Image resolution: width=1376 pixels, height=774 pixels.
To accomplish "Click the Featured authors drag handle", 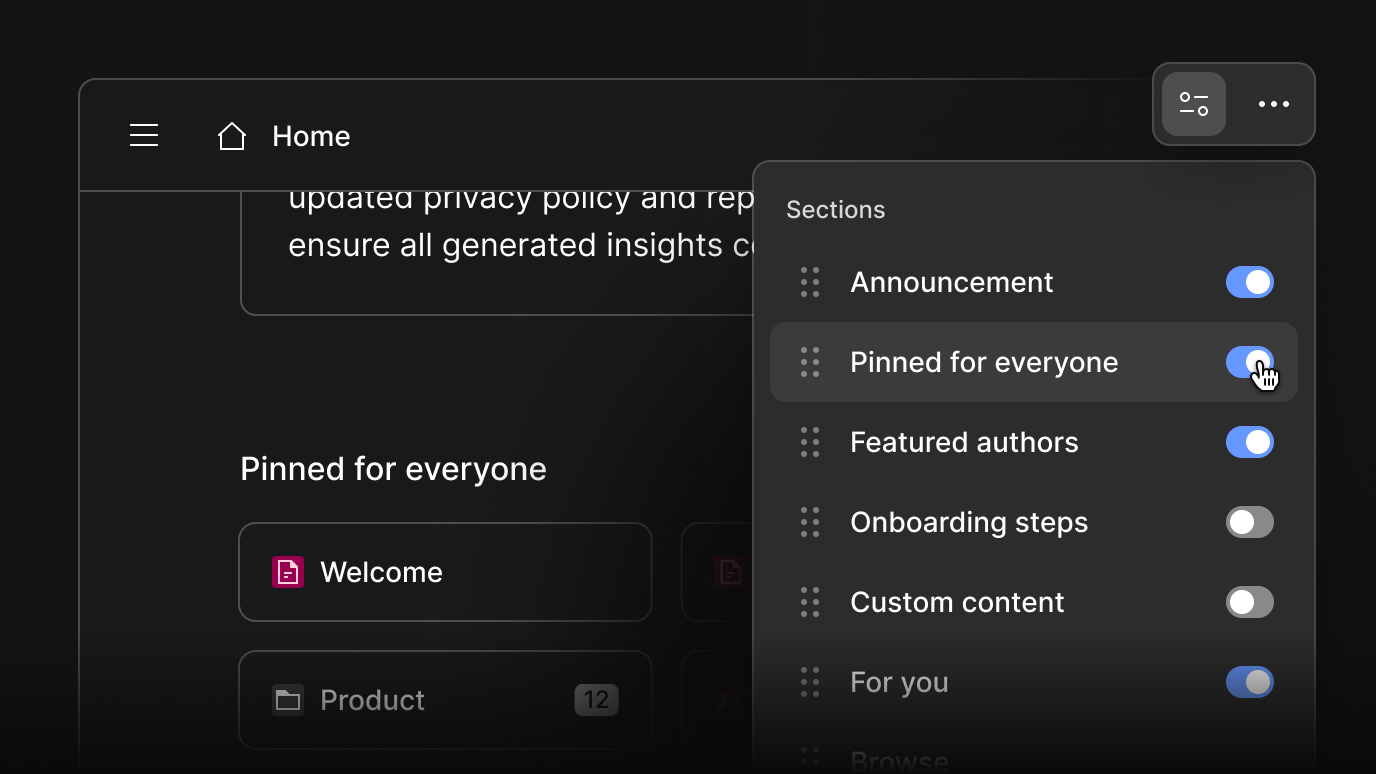I will (x=810, y=442).
